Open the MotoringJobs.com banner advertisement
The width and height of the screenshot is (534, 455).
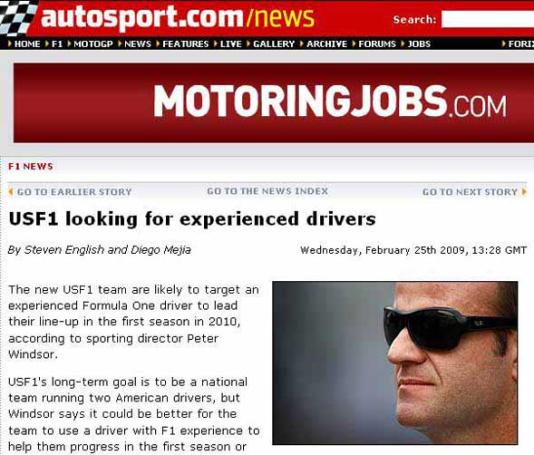click(x=274, y=103)
